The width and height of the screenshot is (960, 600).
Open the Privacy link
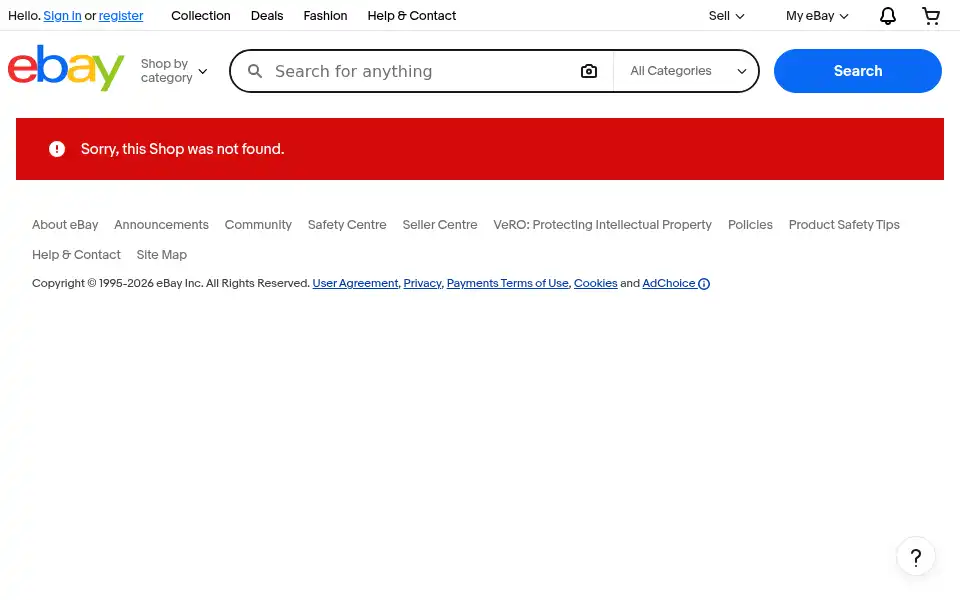(x=422, y=283)
